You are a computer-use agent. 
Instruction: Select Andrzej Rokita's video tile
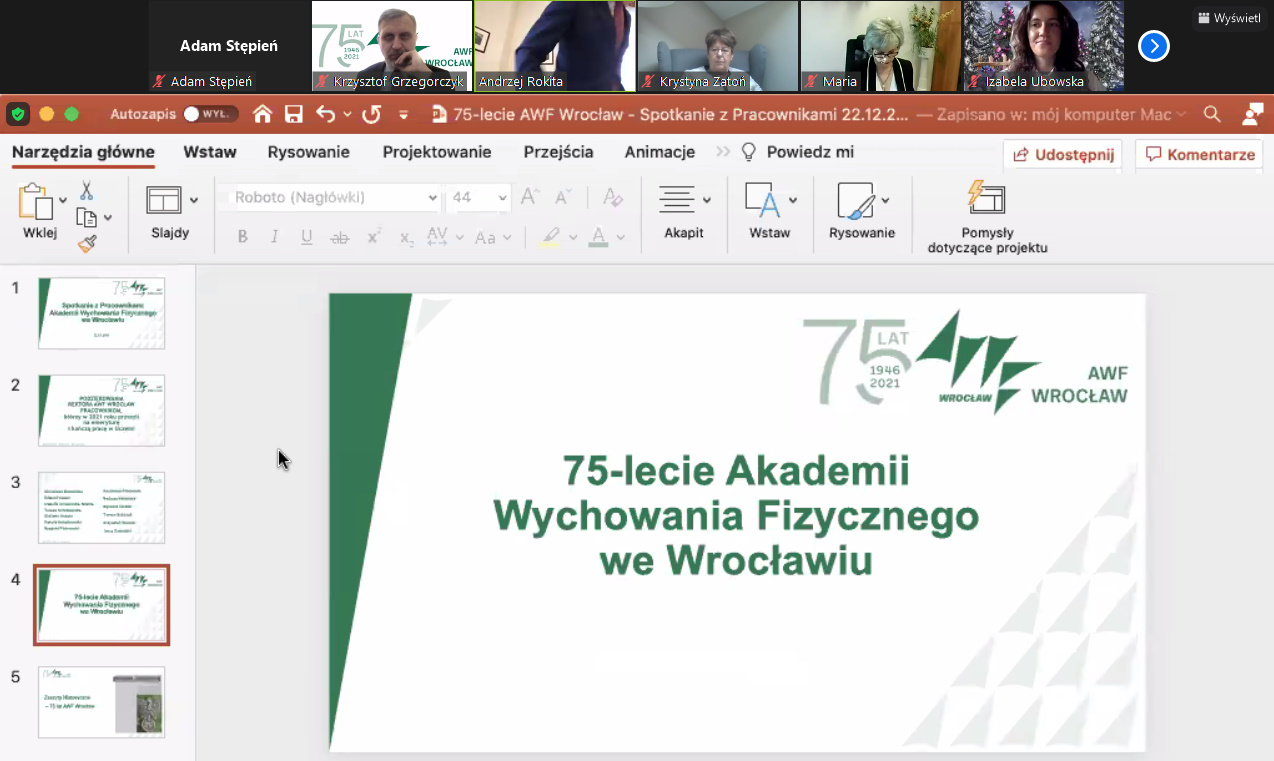tap(554, 46)
